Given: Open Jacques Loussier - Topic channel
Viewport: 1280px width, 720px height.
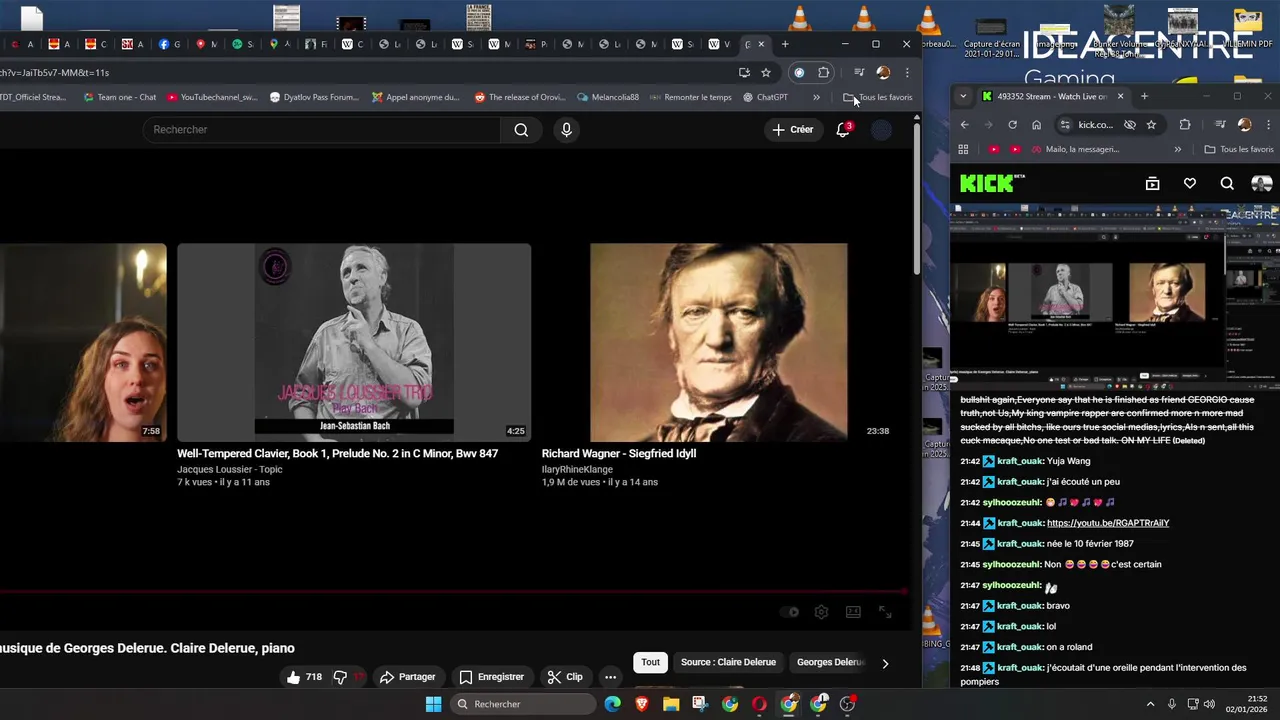Looking at the screenshot, I should point(229,469).
